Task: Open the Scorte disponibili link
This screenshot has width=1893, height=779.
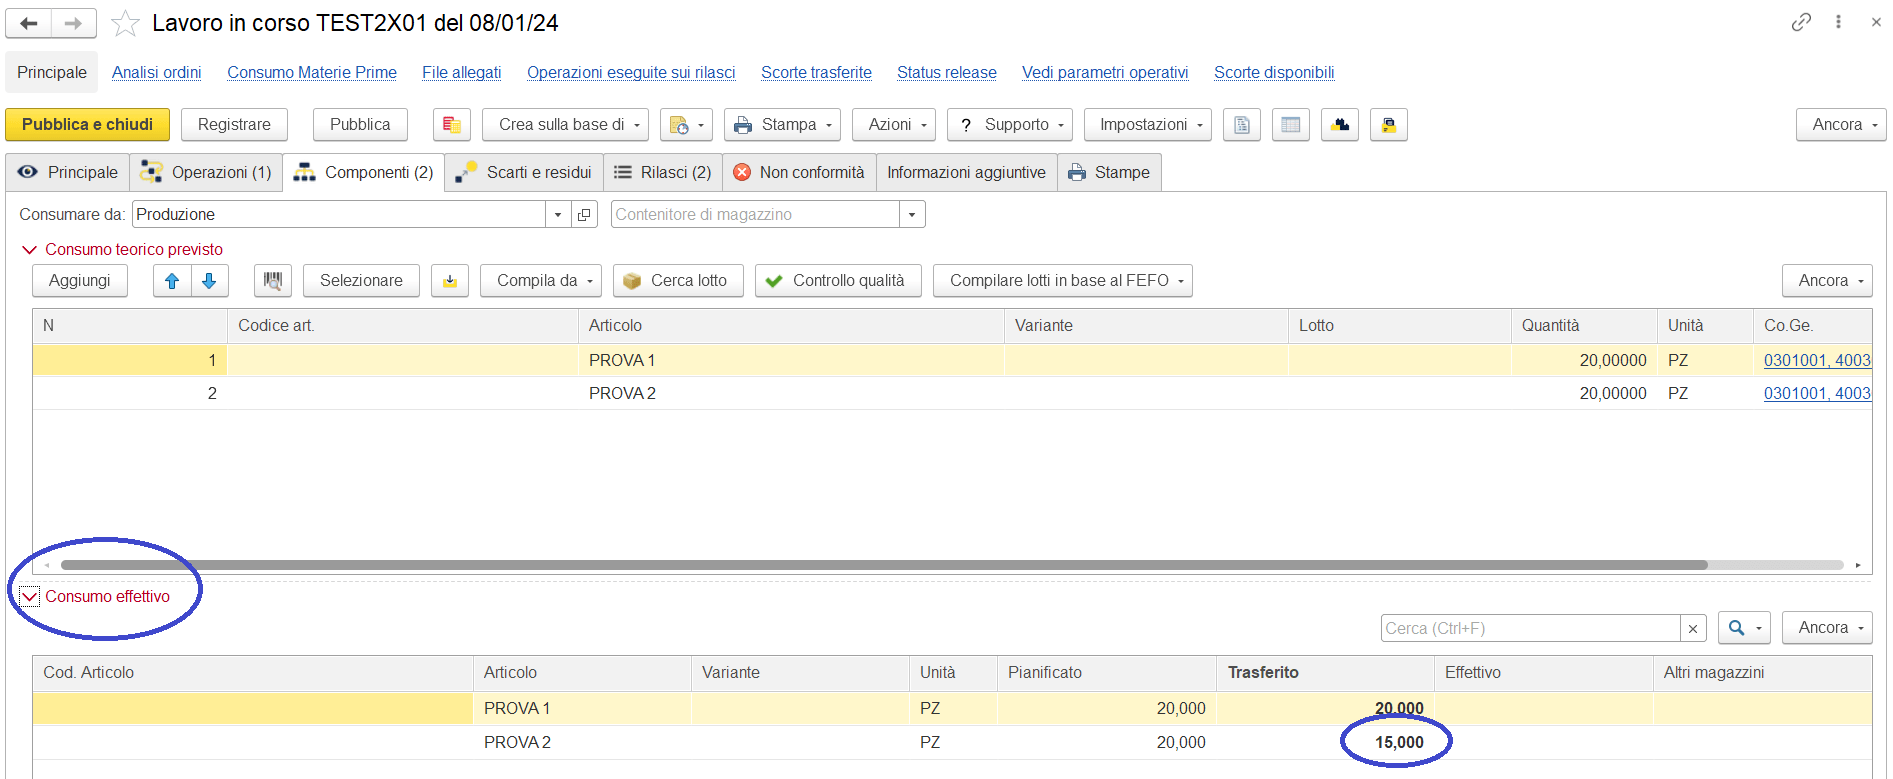Action: point(1274,72)
